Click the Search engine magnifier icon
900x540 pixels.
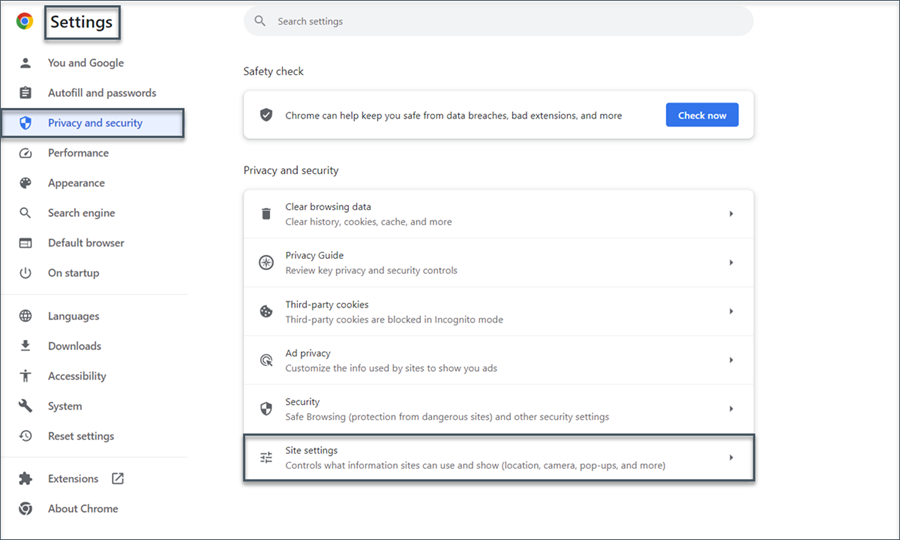25,213
